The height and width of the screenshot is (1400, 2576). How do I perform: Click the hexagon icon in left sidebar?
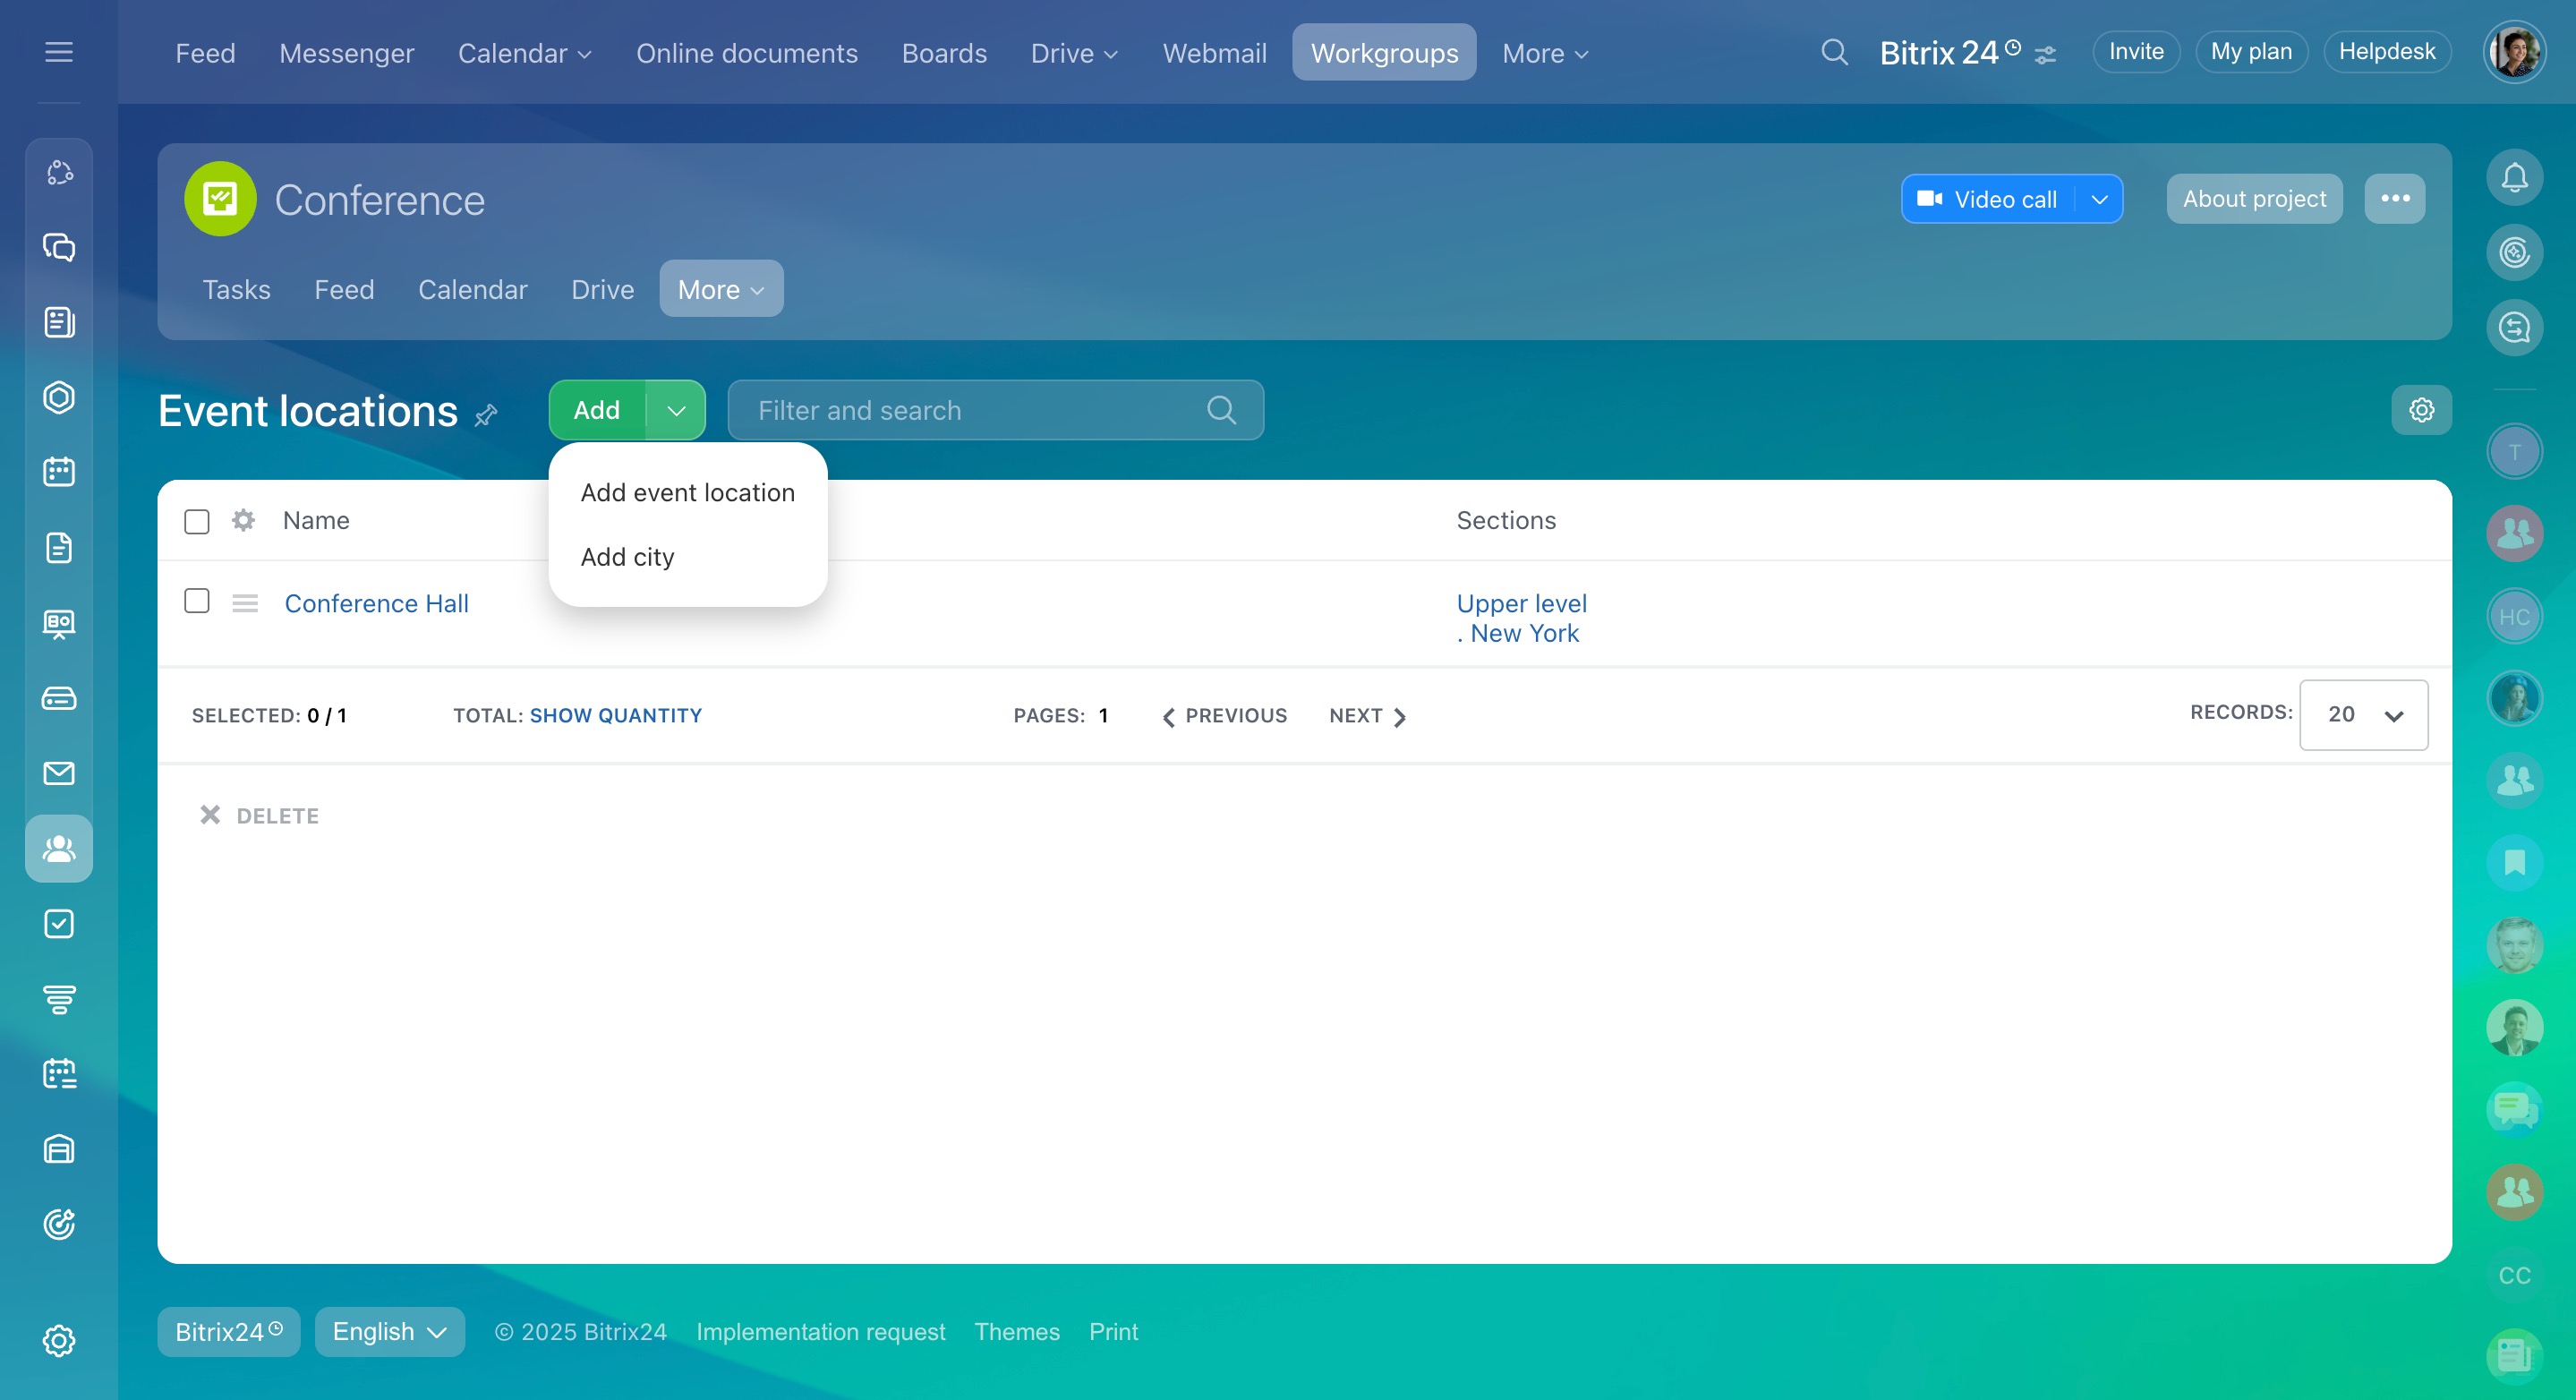[59, 397]
